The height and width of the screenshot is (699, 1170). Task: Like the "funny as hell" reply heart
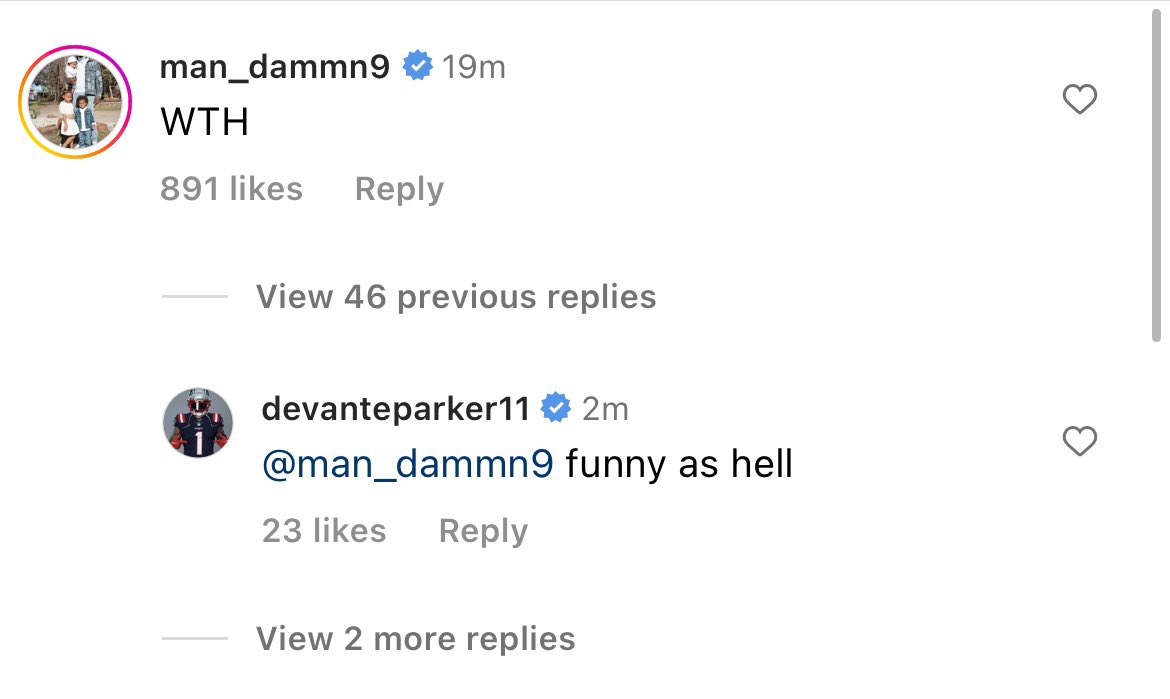1079,441
